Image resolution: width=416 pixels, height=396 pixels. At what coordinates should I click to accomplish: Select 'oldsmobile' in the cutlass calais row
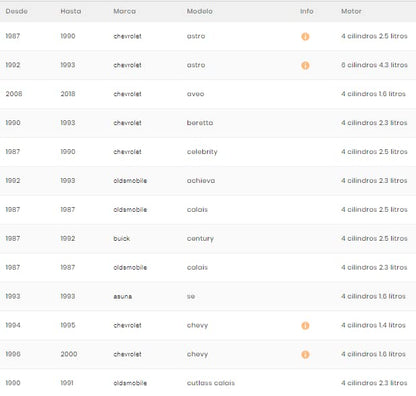click(x=130, y=383)
